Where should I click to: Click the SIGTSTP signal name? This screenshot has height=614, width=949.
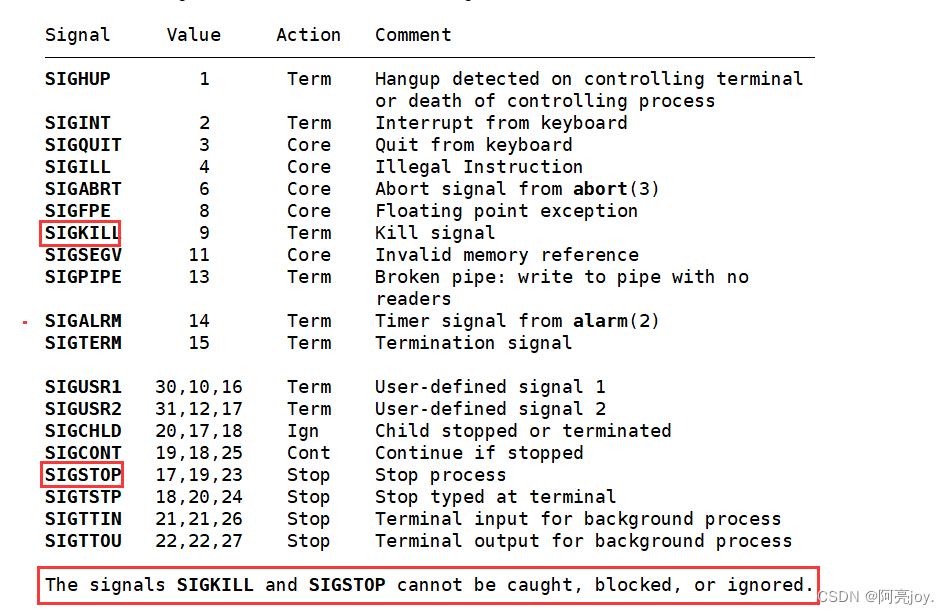pyautogui.click(x=83, y=497)
